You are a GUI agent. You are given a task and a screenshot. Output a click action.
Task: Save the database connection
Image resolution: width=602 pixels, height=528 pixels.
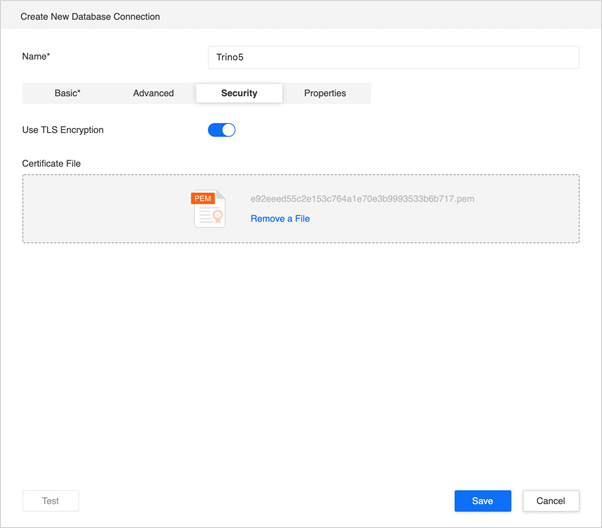click(483, 501)
